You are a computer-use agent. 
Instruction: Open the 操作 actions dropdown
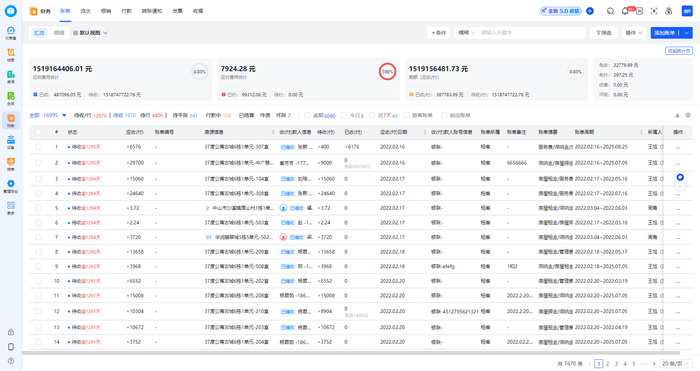pos(633,33)
